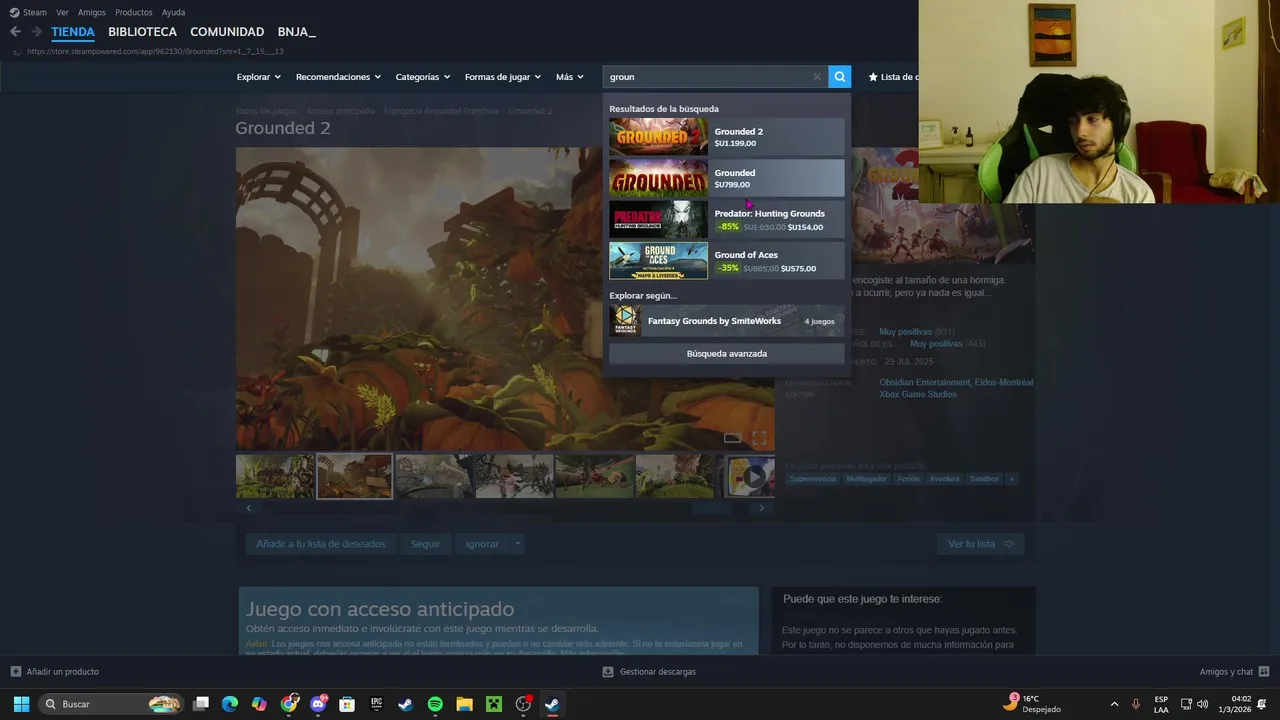Click the Ignorar button
1280x720 pixels.
482,544
